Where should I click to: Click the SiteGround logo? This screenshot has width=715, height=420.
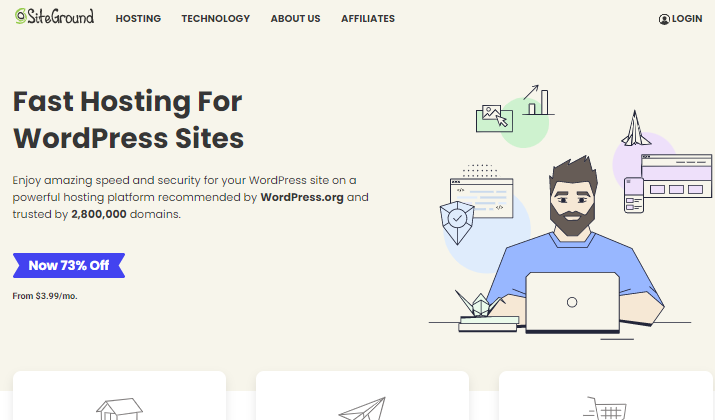point(54,16)
